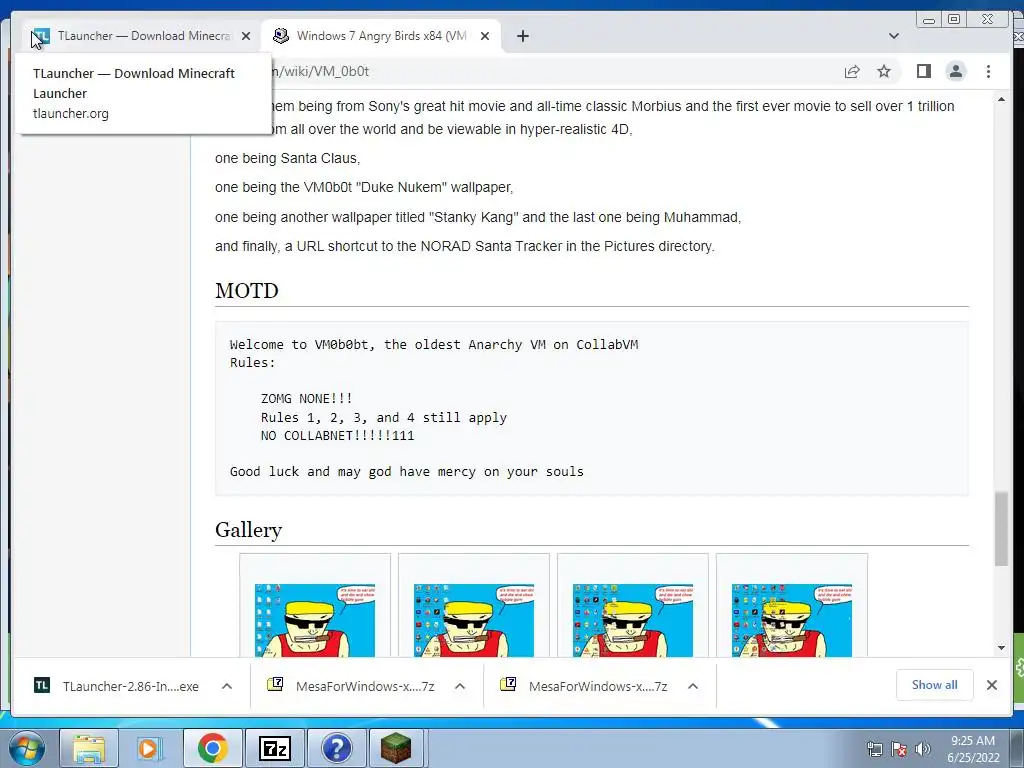Open the TLauncher-2.86 exe download
The height and width of the screenshot is (768, 1024).
tap(130, 686)
